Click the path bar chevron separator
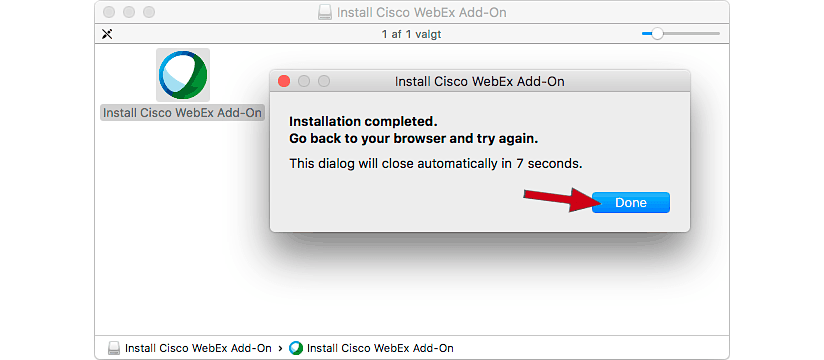 point(281,348)
